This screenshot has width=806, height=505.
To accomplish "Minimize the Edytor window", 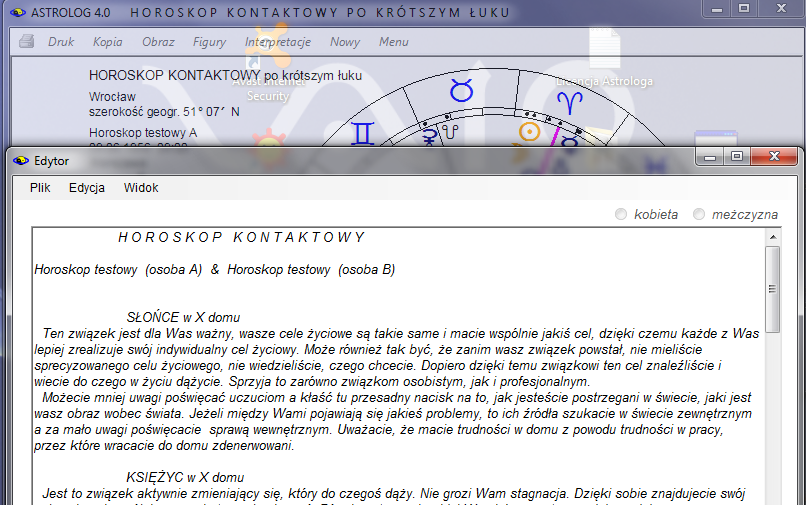I will (710, 157).
